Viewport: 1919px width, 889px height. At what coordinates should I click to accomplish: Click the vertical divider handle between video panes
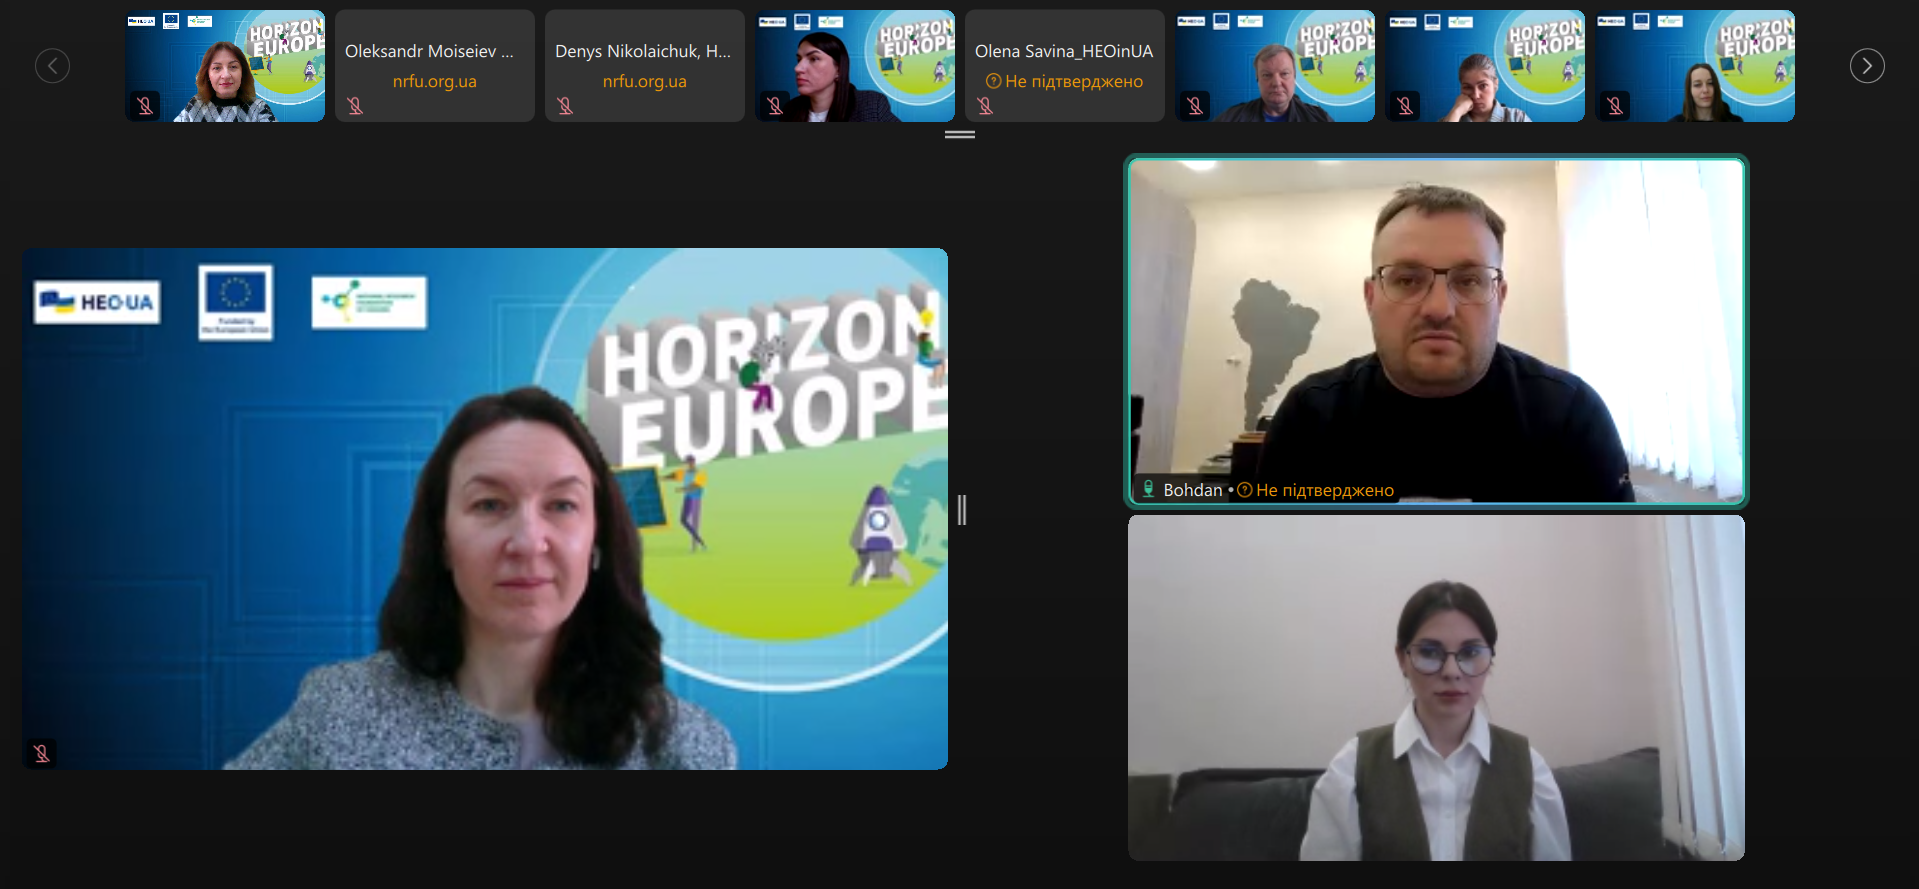961,510
